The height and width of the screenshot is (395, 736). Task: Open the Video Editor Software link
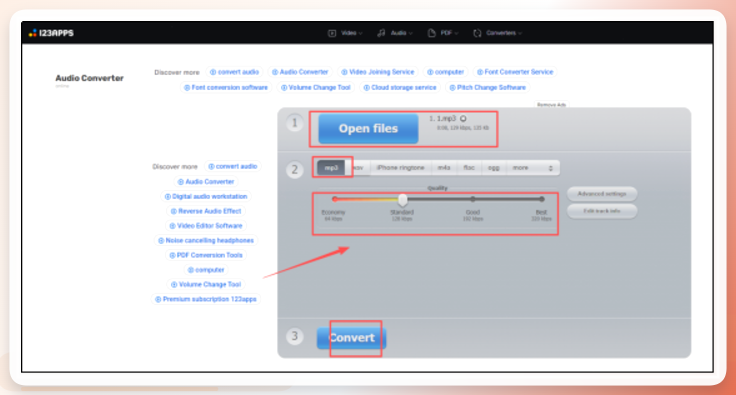206,226
